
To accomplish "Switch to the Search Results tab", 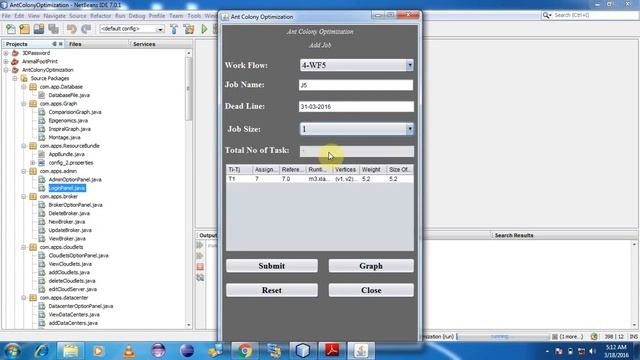I will pos(514,236).
